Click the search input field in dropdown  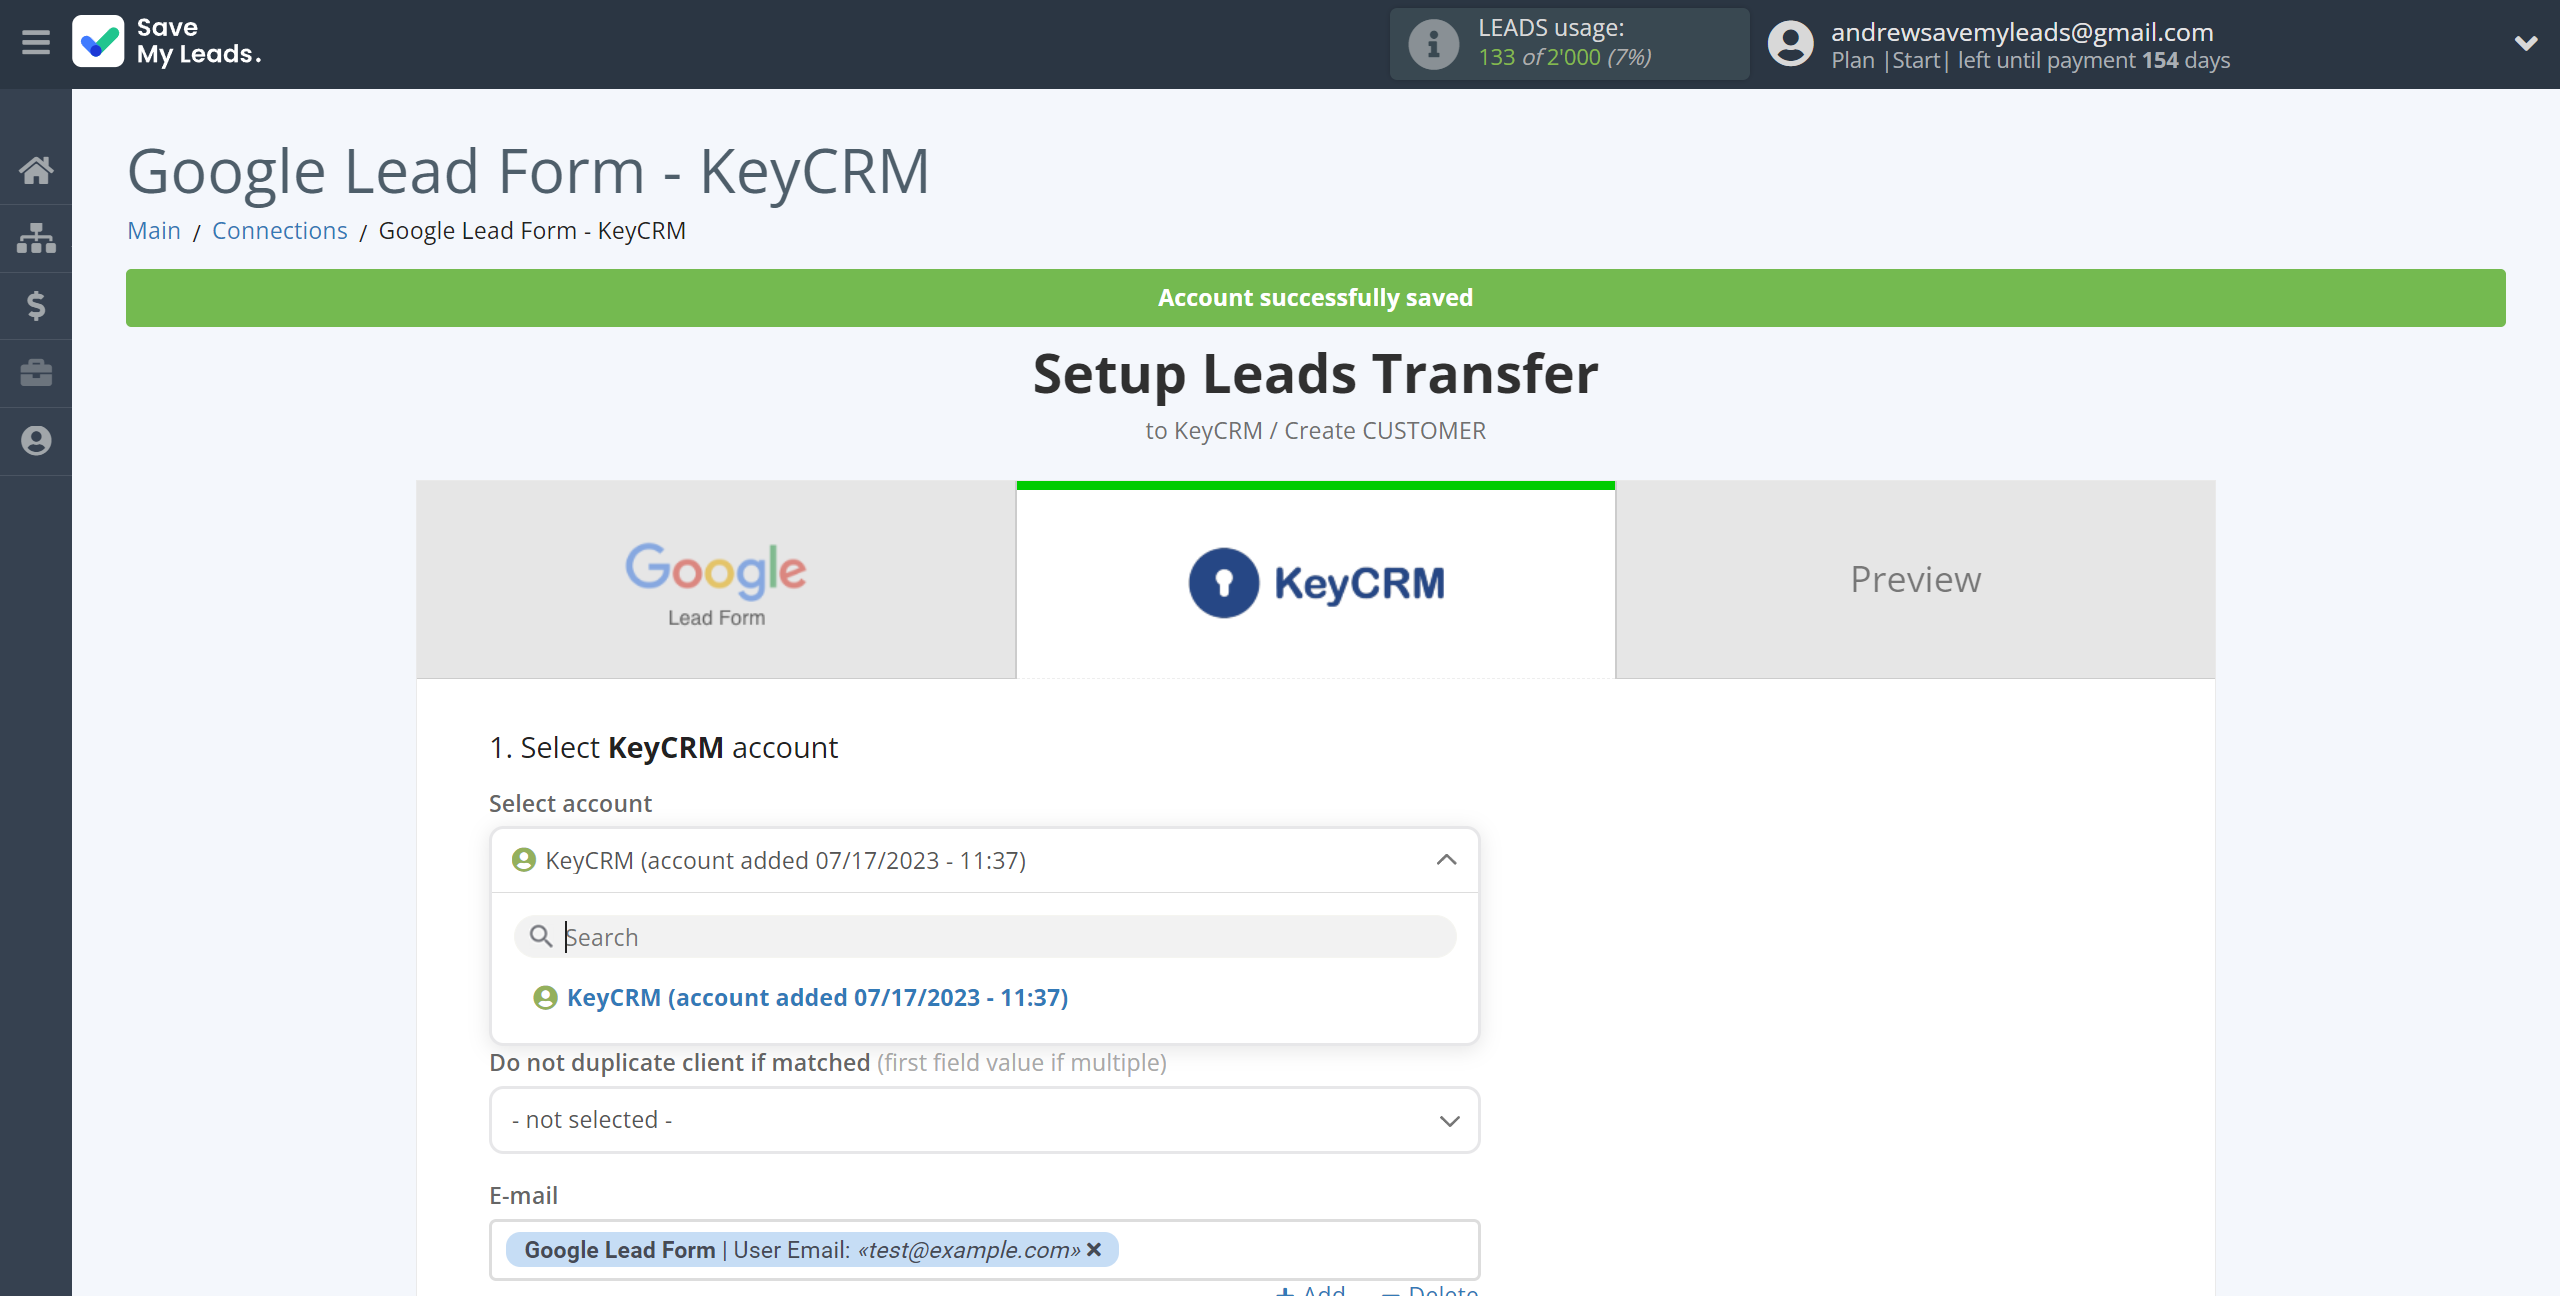pyautogui.click(x=985, y=936)
